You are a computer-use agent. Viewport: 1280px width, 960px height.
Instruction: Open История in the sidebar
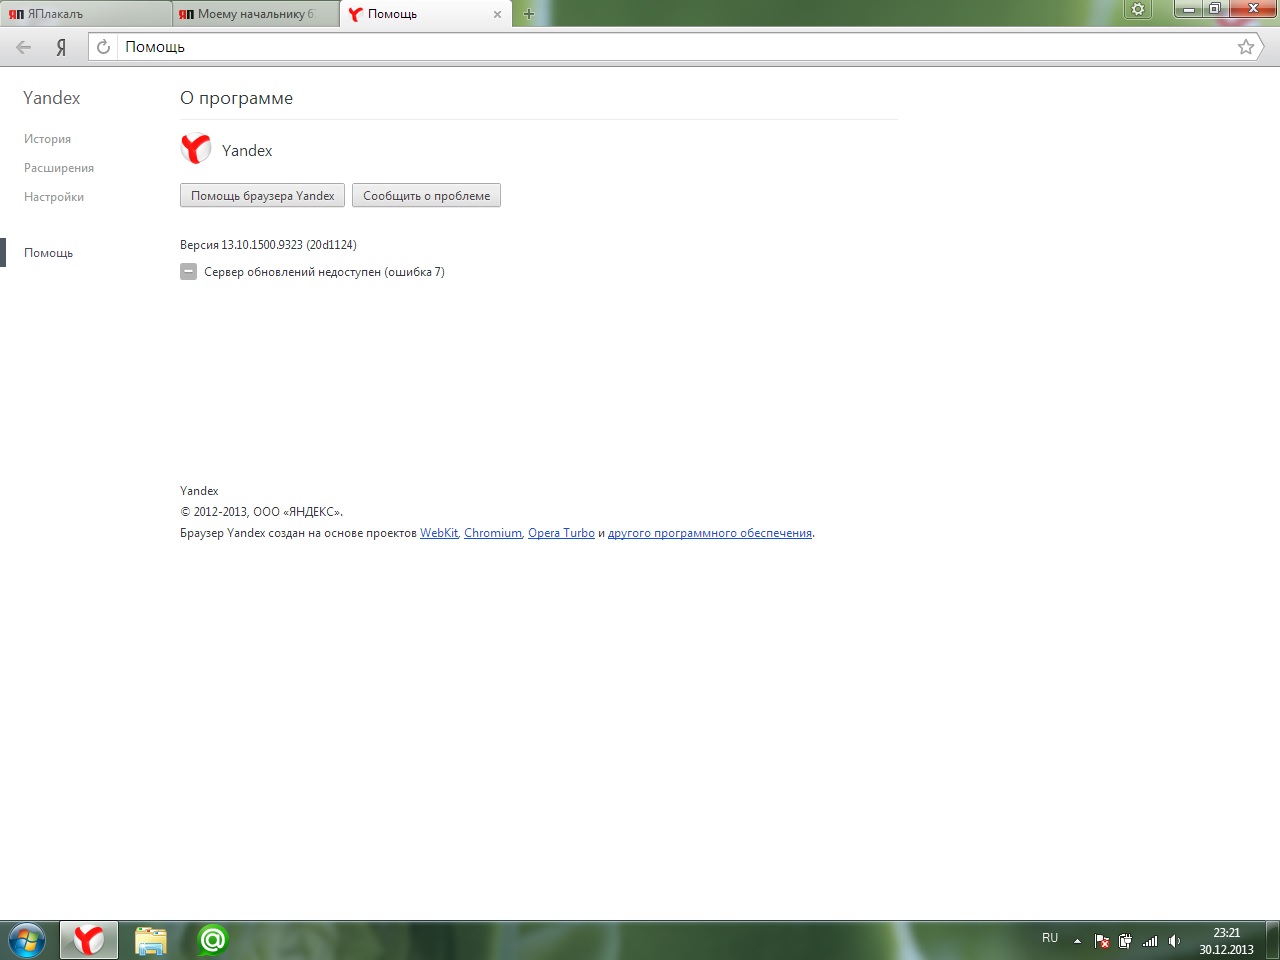tap(47, 139)
